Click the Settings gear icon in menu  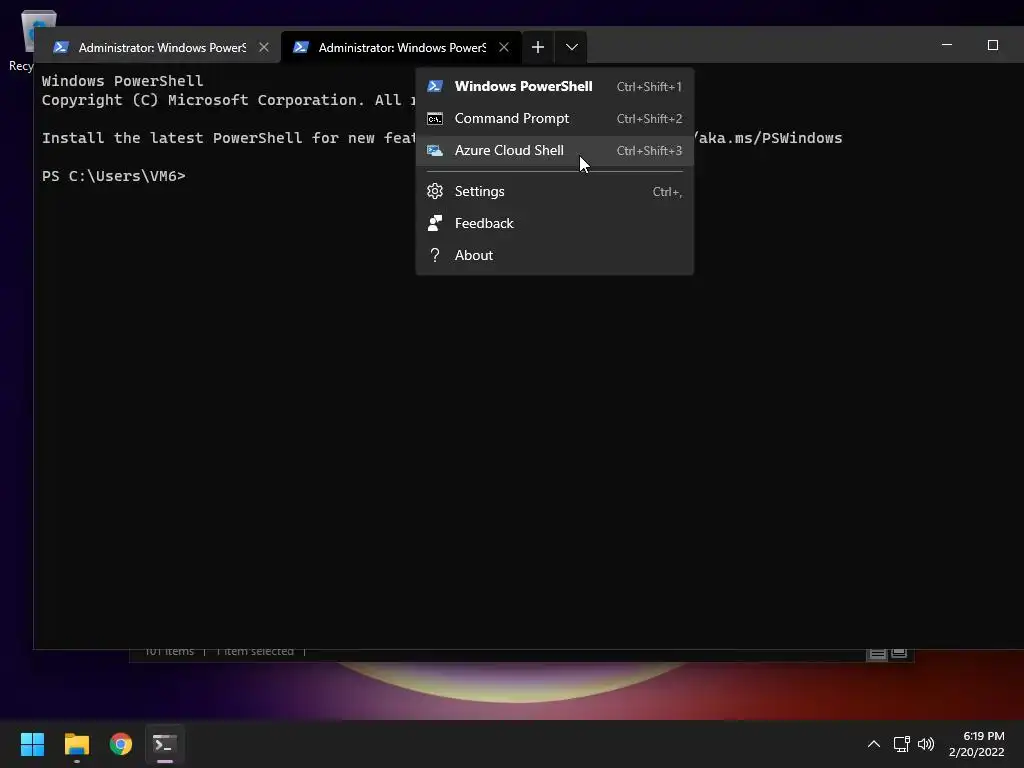tap(435, 191)
